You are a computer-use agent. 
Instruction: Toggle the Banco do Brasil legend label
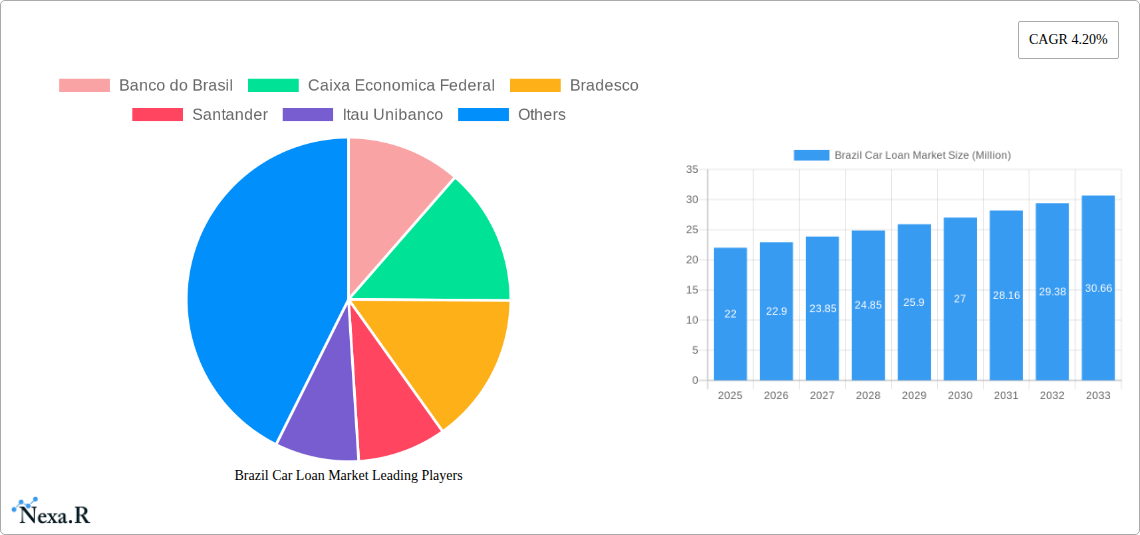[x=176, y=86]
